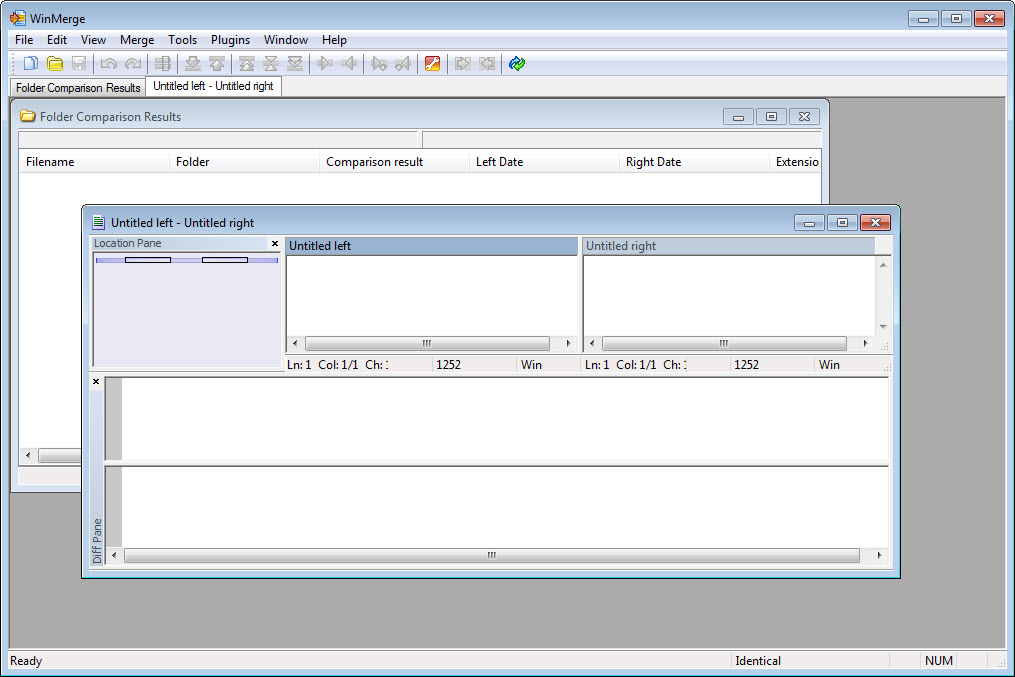The width and height of the screenshot is (1015, 677).
Task: Click the New document toolbar icon
Action: pos(30,63)
